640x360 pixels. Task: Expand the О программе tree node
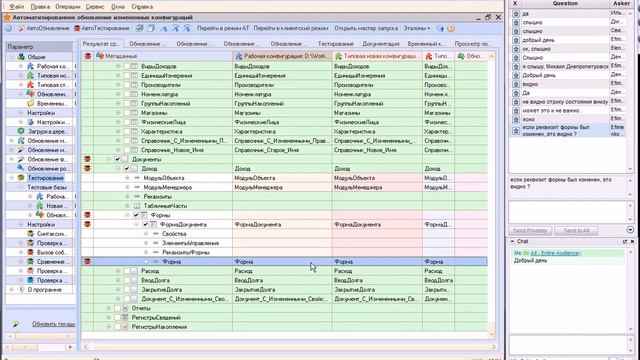point(11,289)
